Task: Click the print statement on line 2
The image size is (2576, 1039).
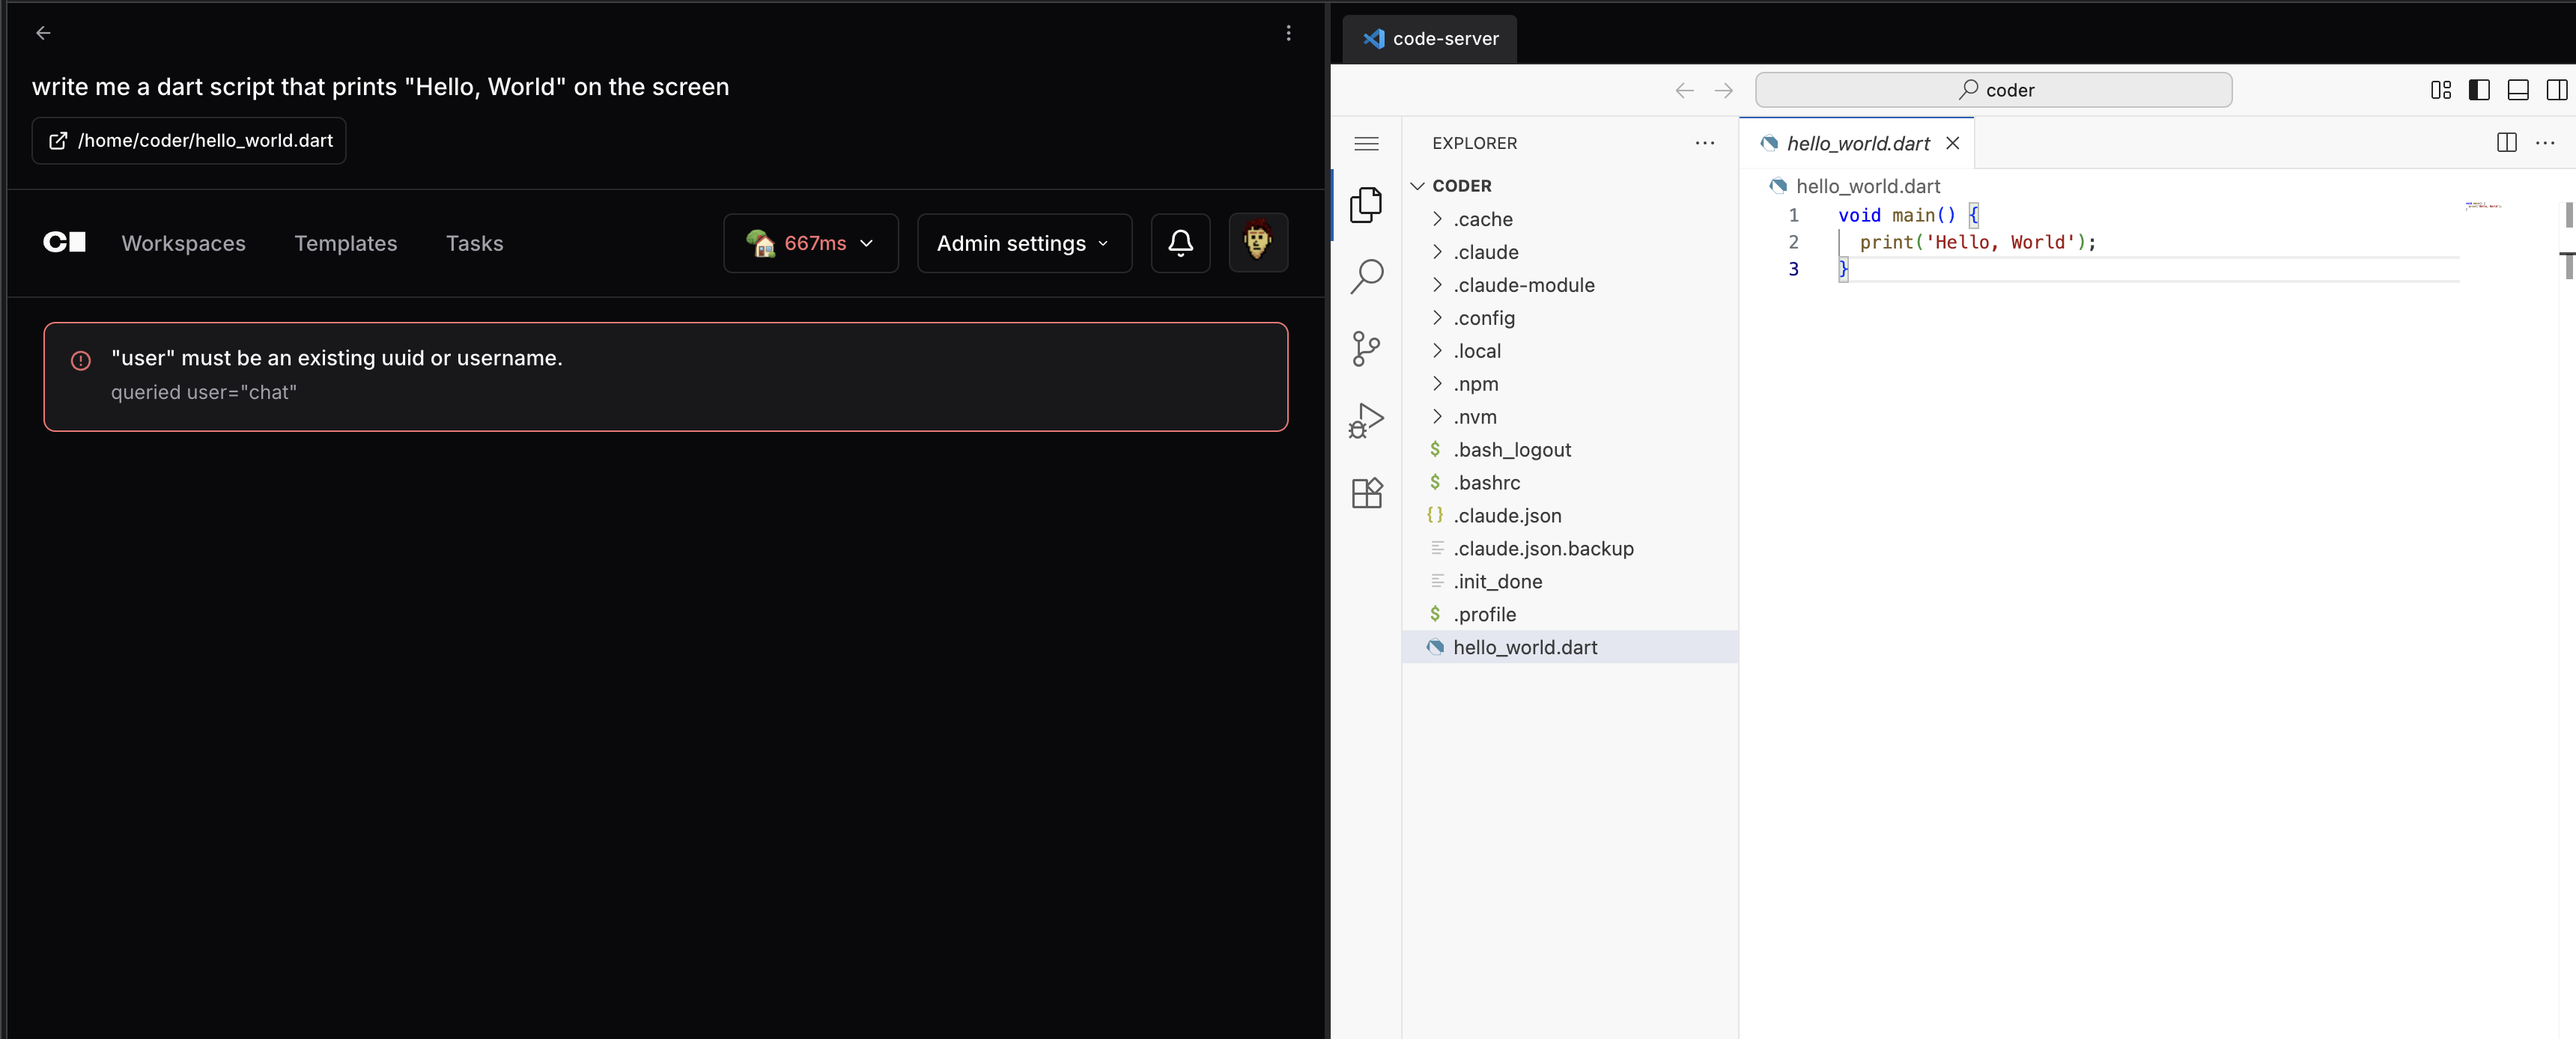Action: tap(1977, 242)
